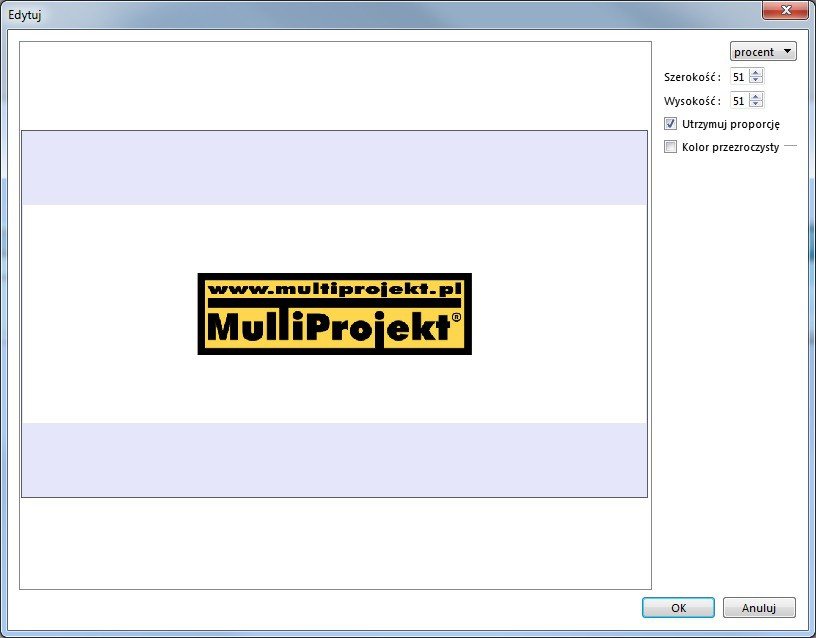This screenshot has width=816, height=638.
Task: Click the MultiProjekt logo image preview
Action: click(335, 314)
